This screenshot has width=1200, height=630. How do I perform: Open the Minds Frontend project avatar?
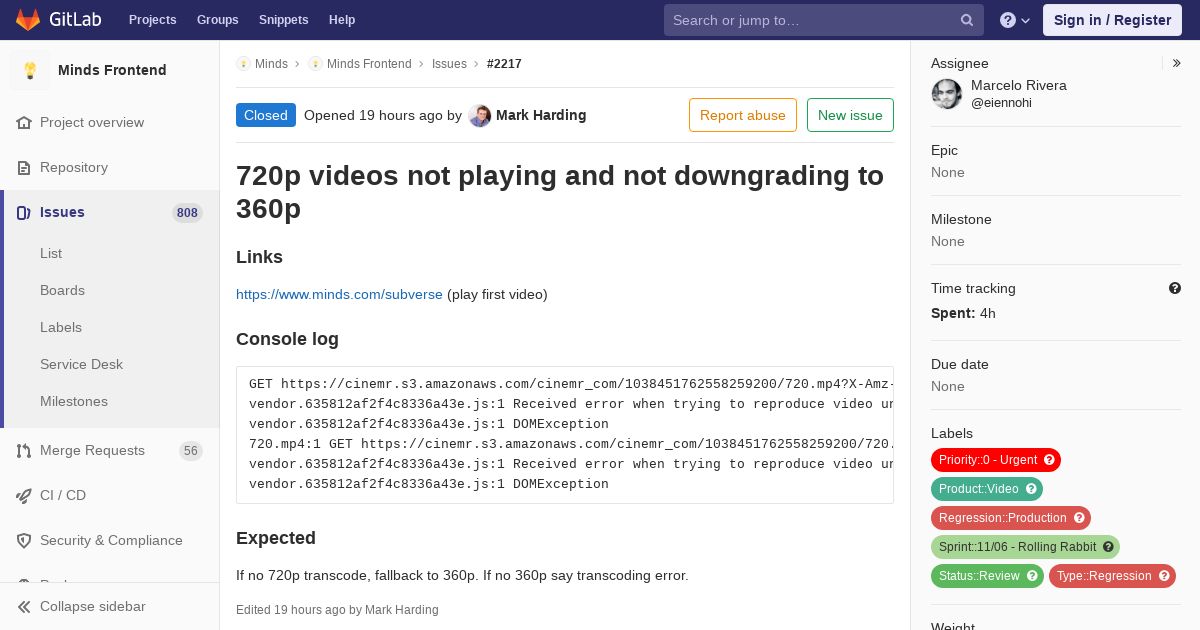30,70
